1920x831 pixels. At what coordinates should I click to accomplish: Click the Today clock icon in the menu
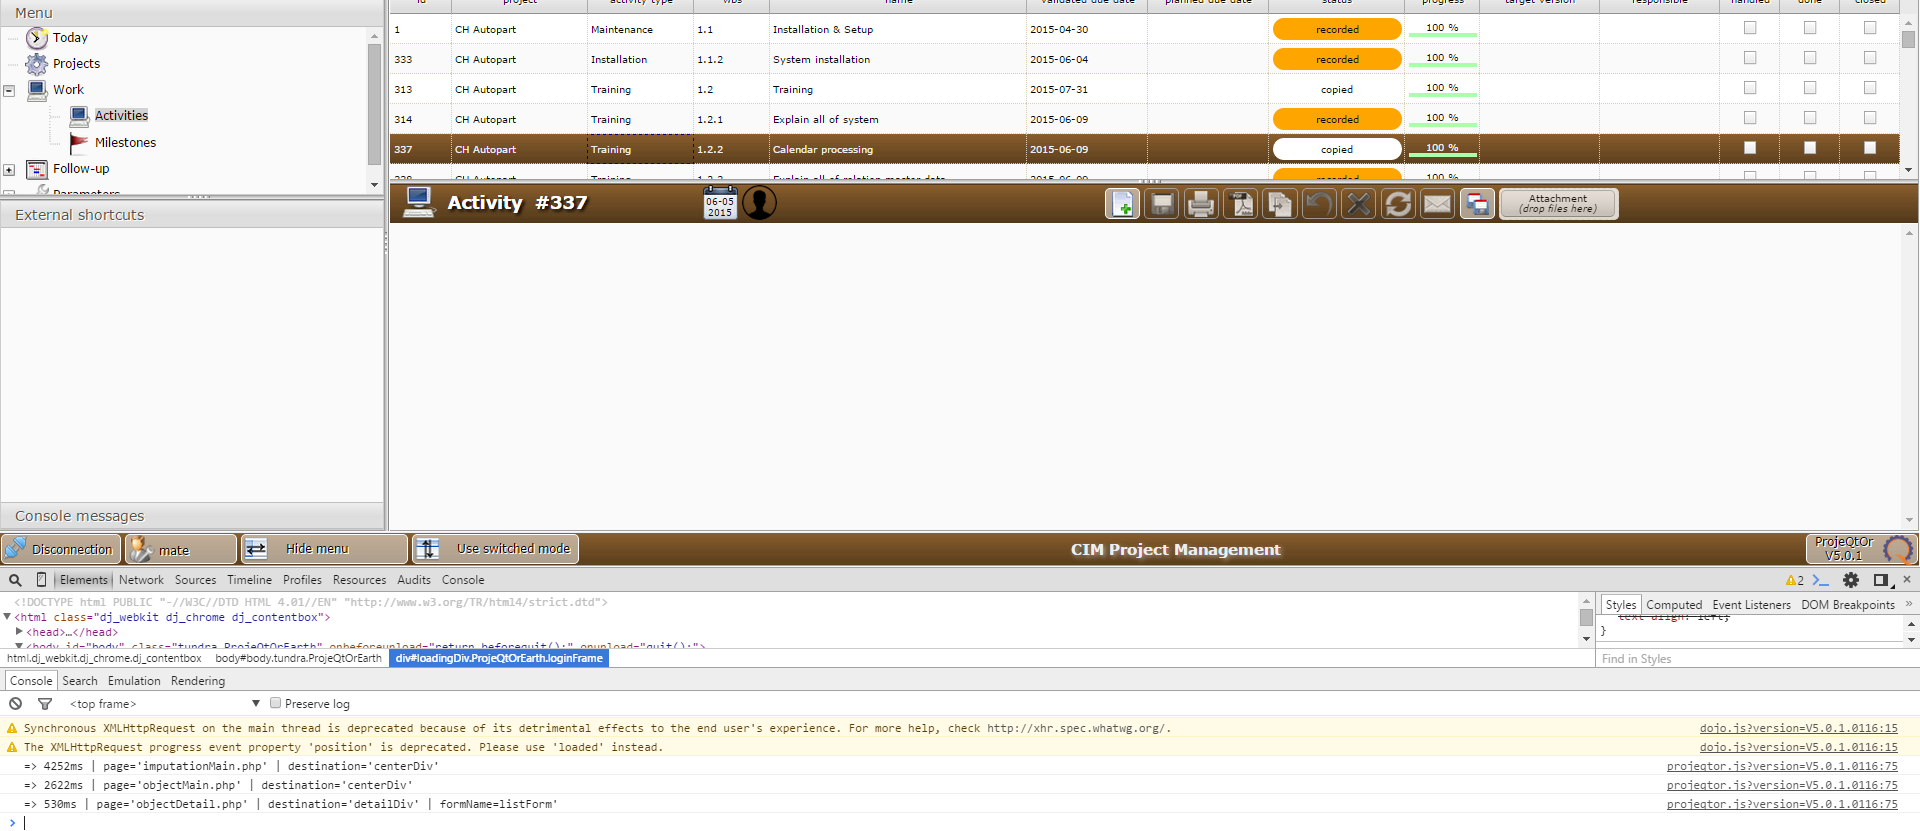coord(37,38)
